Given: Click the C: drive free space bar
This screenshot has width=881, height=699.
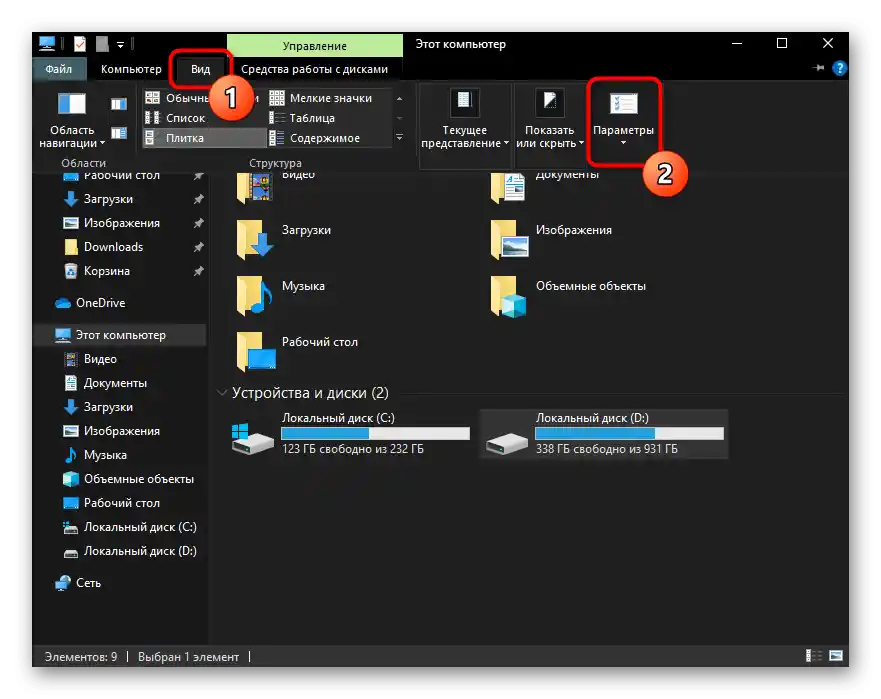Looking at the screenshot, I should point(375,433).
